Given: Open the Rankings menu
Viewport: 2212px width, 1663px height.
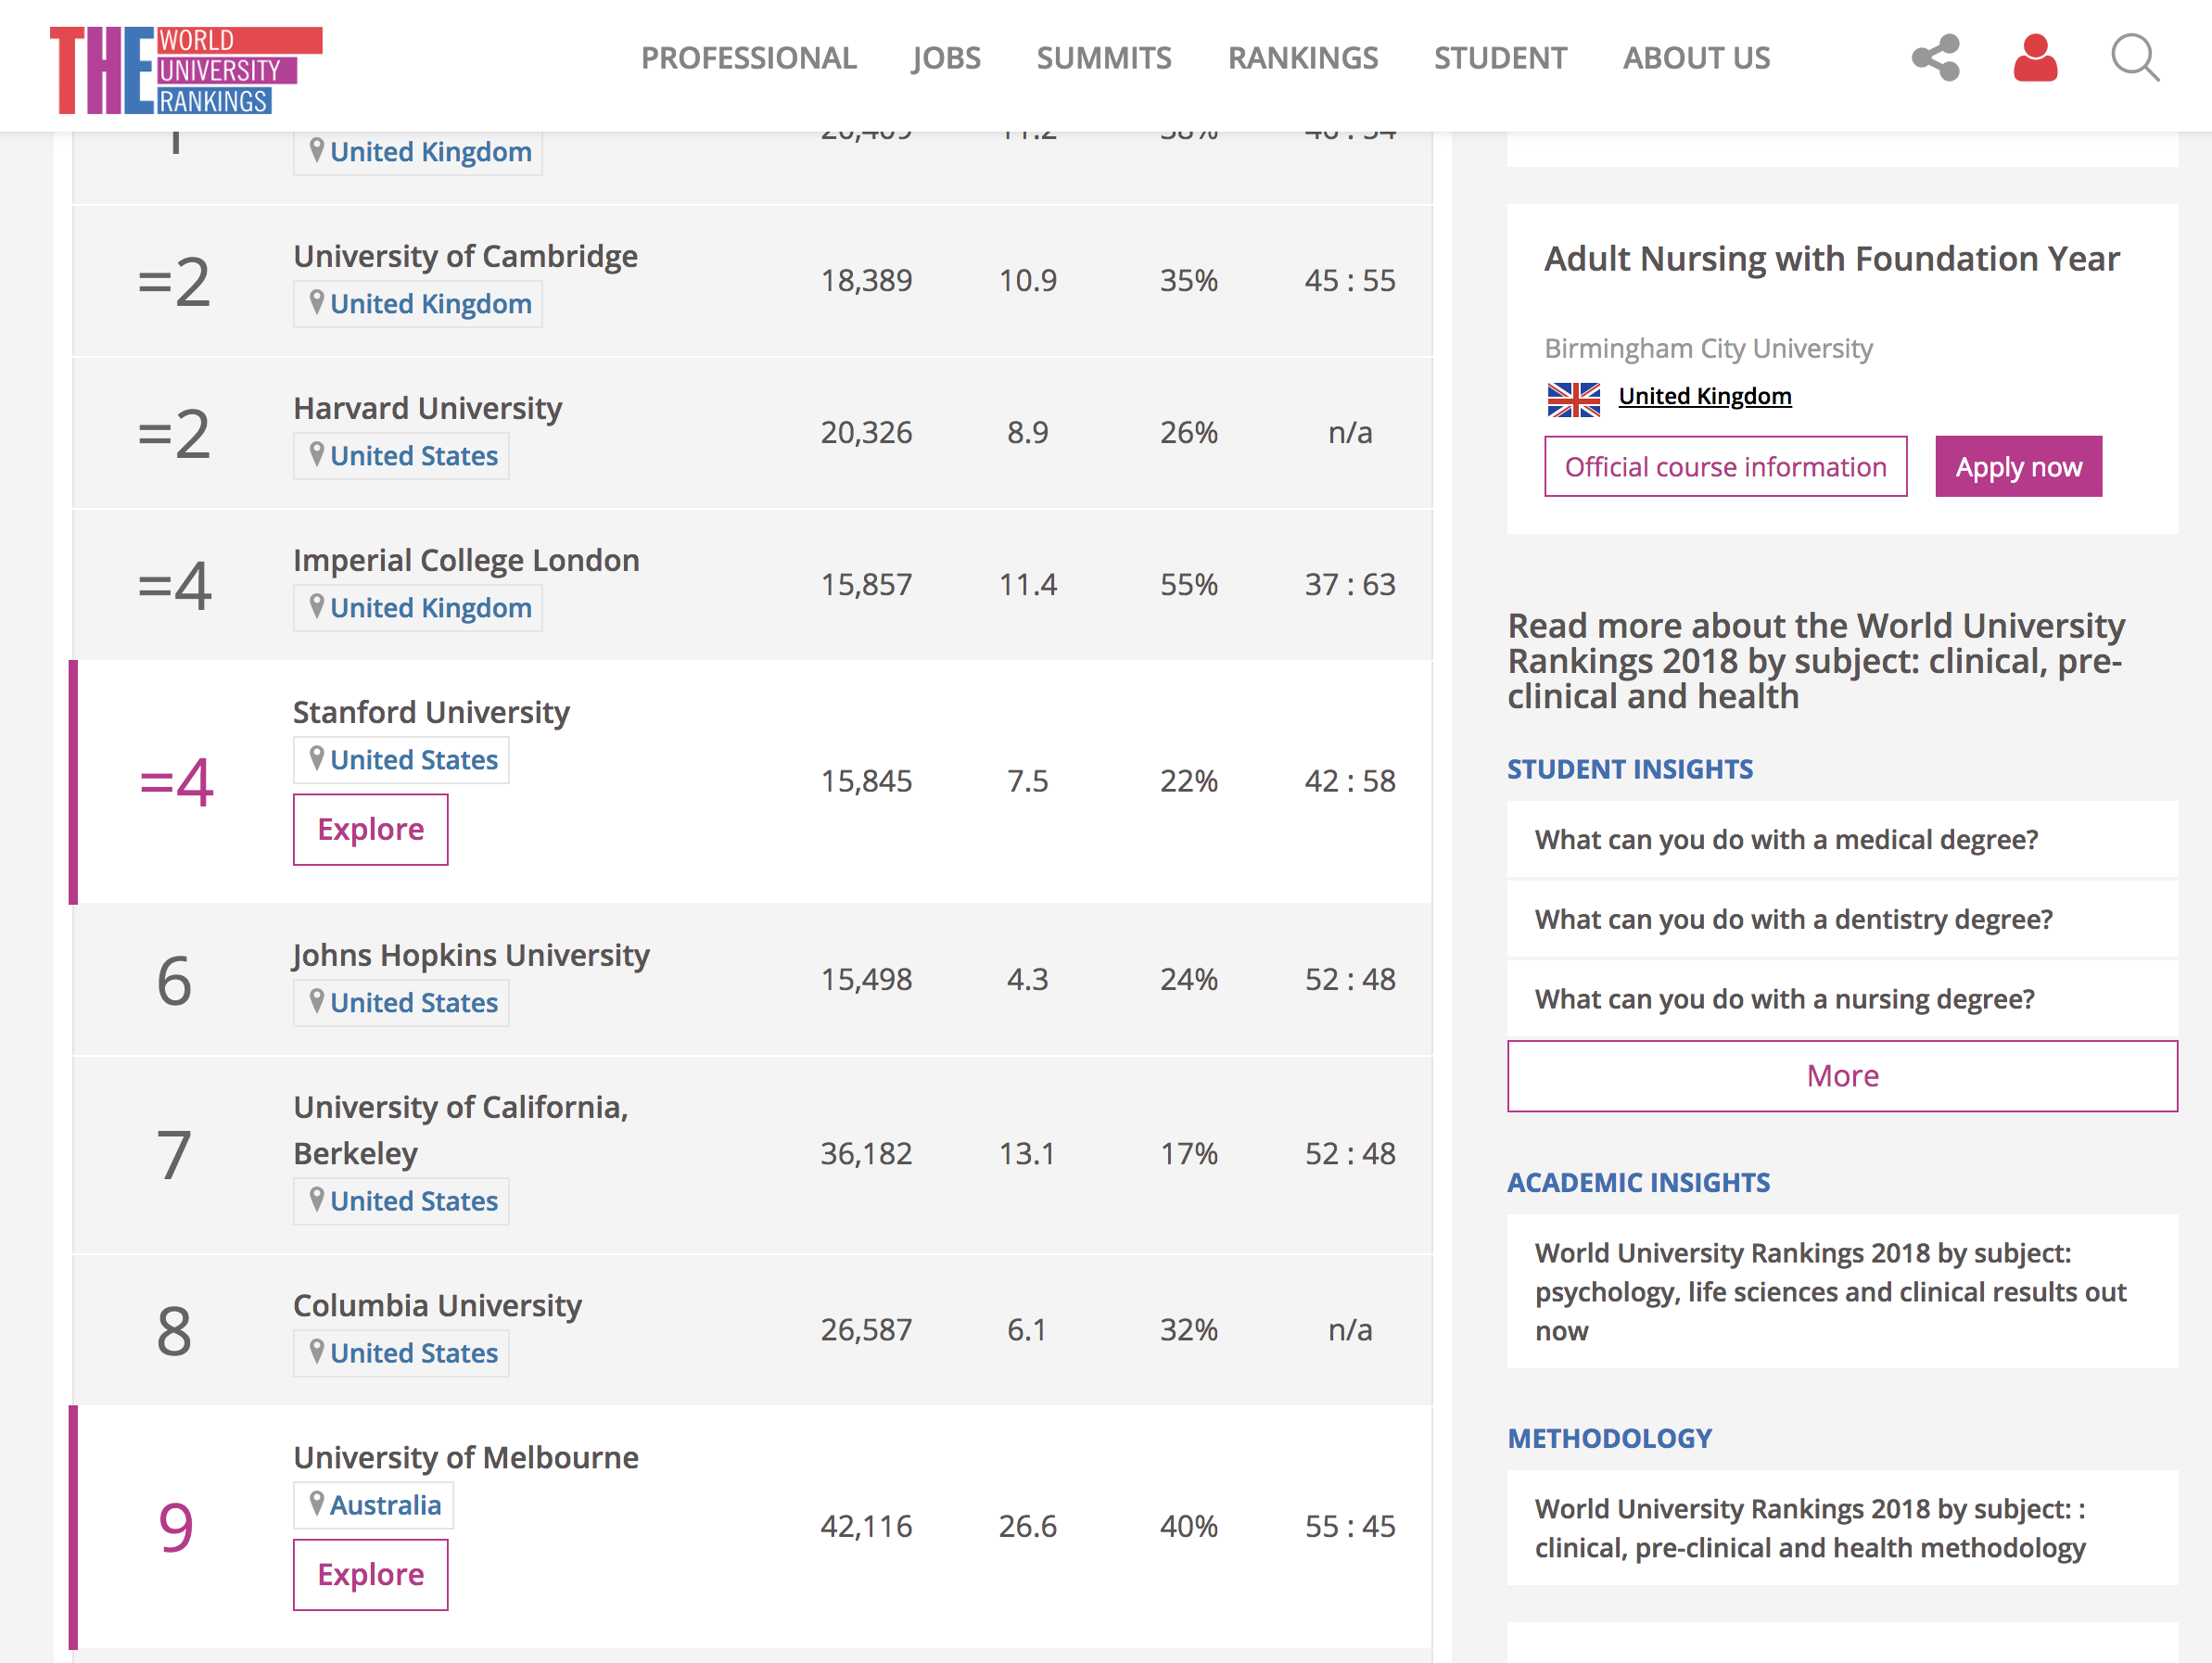Looking at the screenshot, I should pyautogui.click(x=1302, y=58).
